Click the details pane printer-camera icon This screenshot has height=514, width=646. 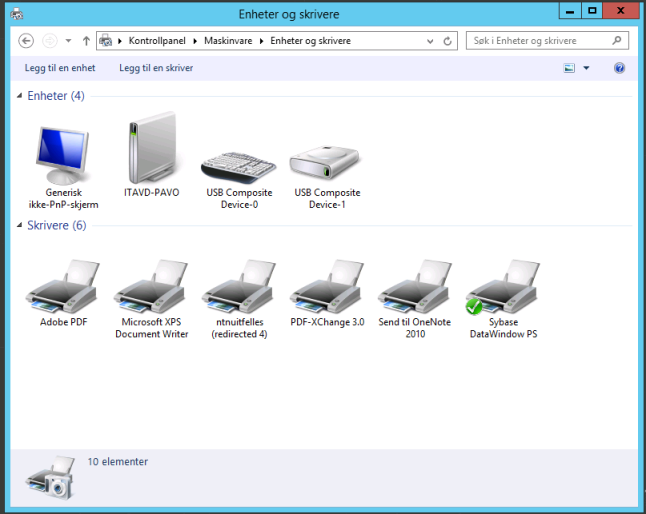51,478
